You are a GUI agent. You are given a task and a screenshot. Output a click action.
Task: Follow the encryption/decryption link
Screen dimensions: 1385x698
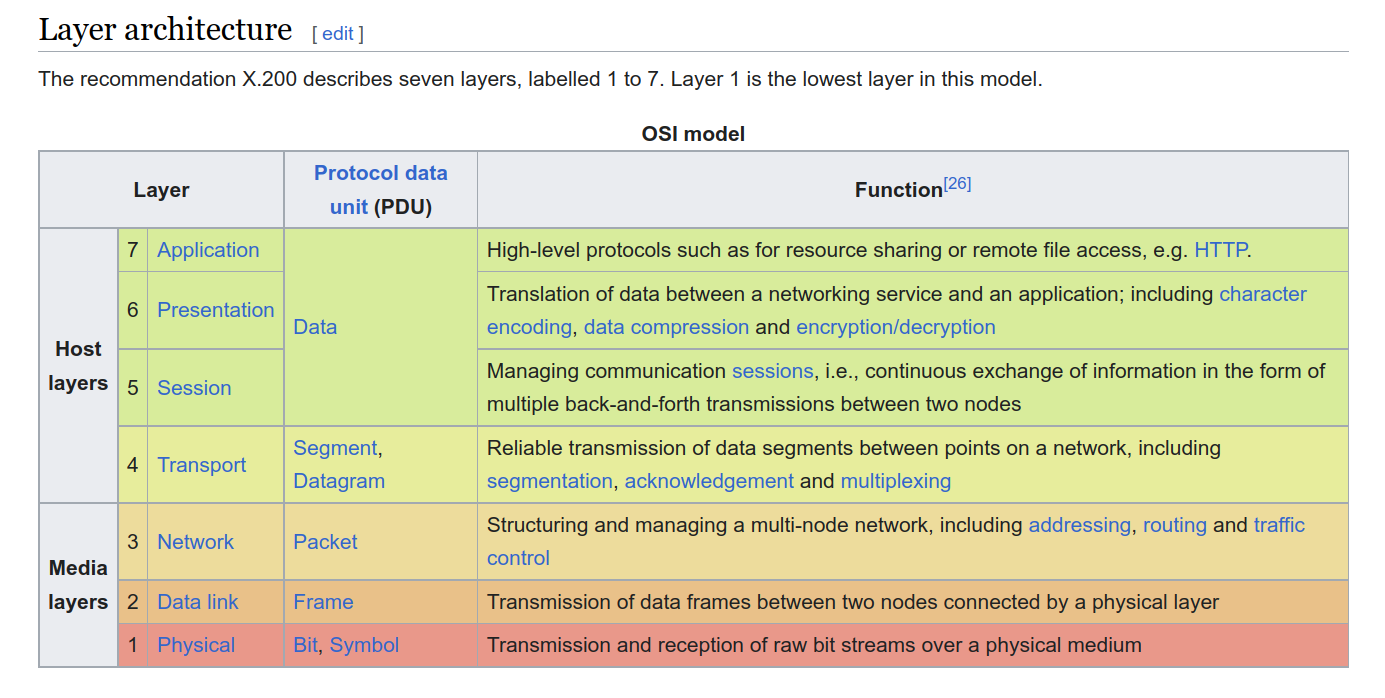coord(896,327)
